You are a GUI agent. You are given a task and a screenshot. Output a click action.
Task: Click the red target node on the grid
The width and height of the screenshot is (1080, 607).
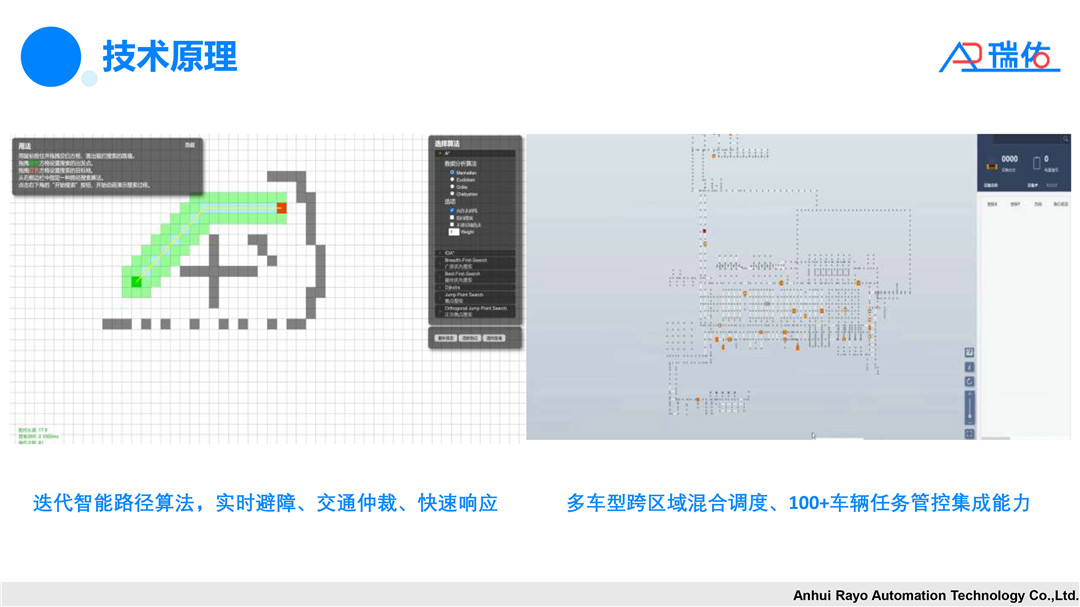[281, 208]
